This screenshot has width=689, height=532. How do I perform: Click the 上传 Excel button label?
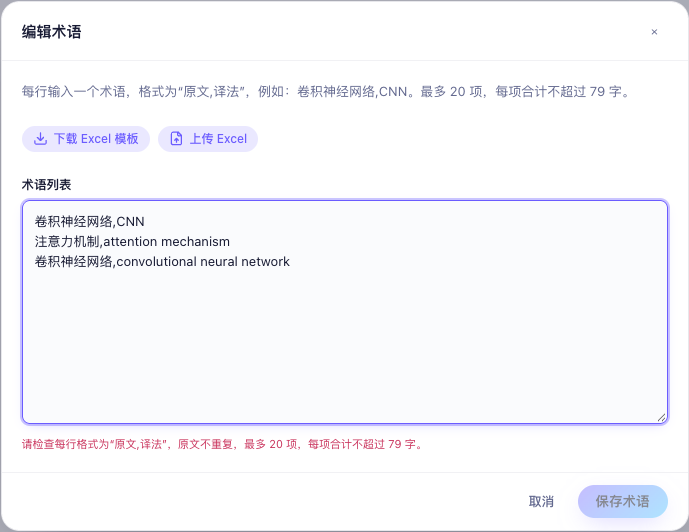[x=218, y=139]
